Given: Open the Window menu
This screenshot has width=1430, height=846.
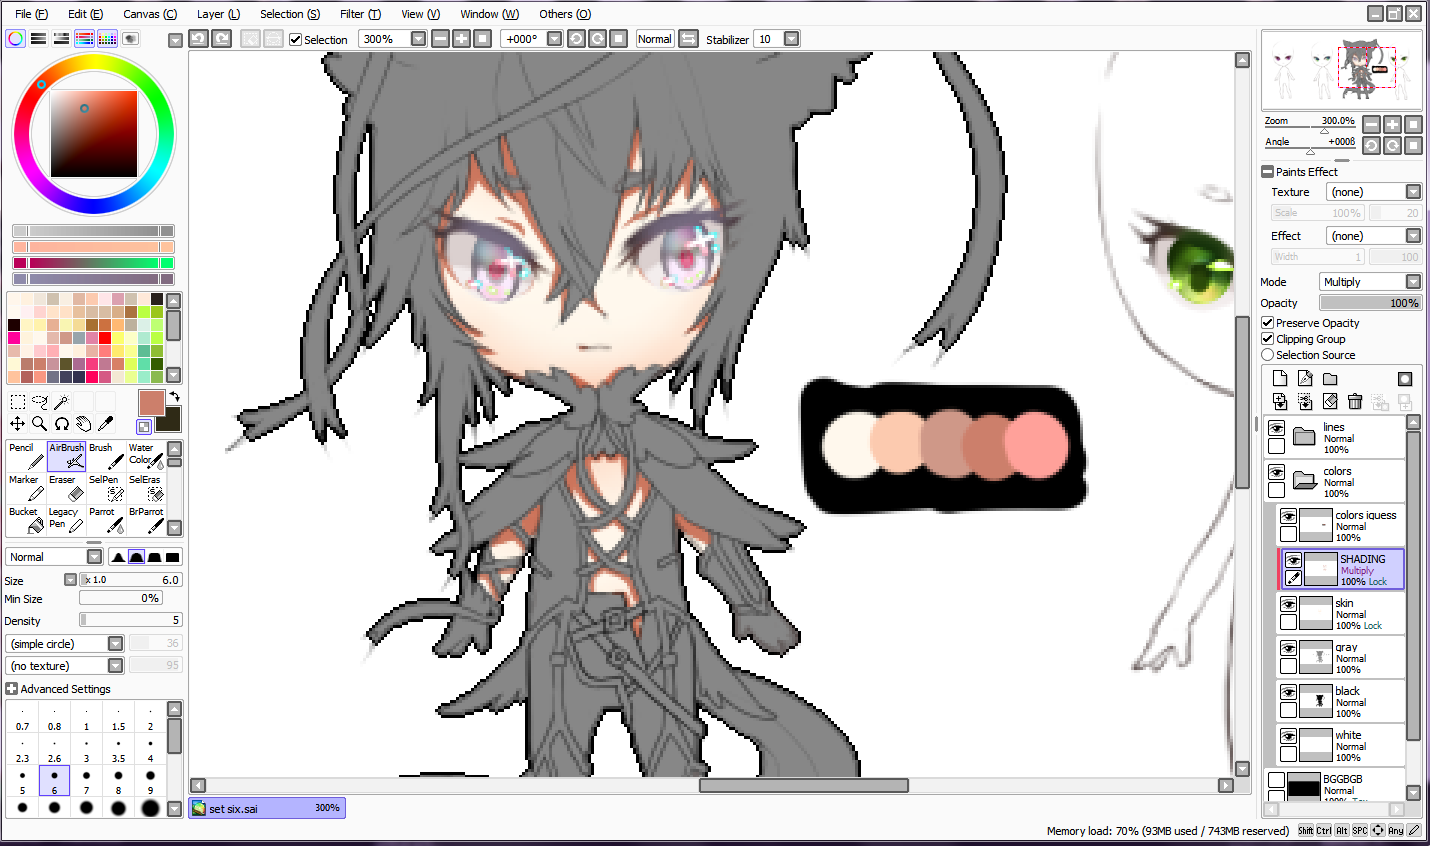Looking at the screenshot, I should point(489,14).
